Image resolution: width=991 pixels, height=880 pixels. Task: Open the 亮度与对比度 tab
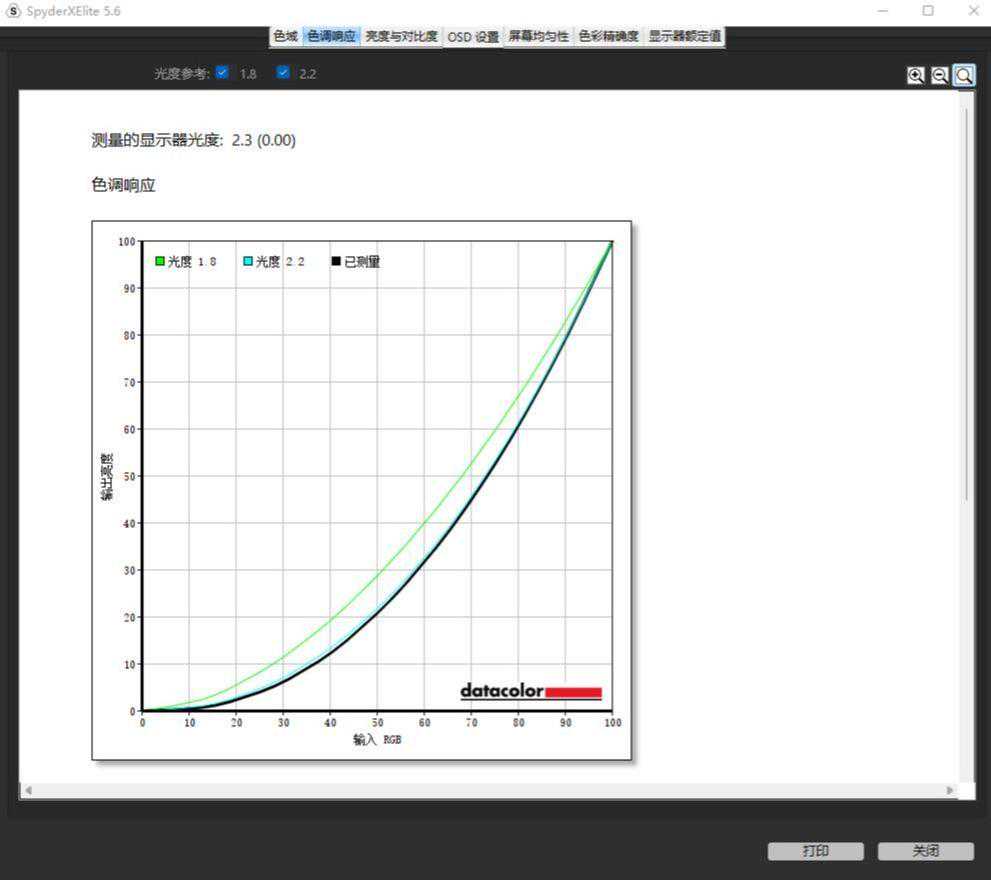pos(401,36)
